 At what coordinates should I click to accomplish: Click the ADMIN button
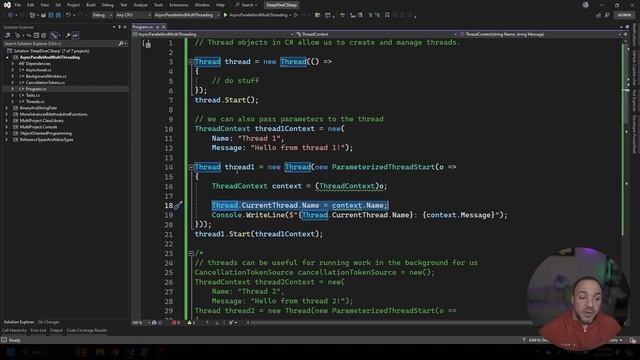(624, 15)
